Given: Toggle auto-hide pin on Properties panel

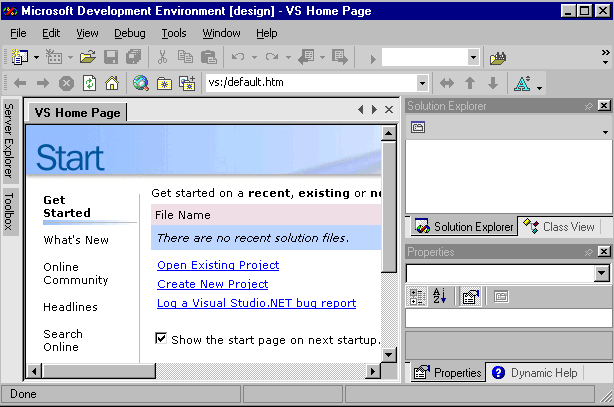Looking at the screenshot, I should tap(588, 252).
